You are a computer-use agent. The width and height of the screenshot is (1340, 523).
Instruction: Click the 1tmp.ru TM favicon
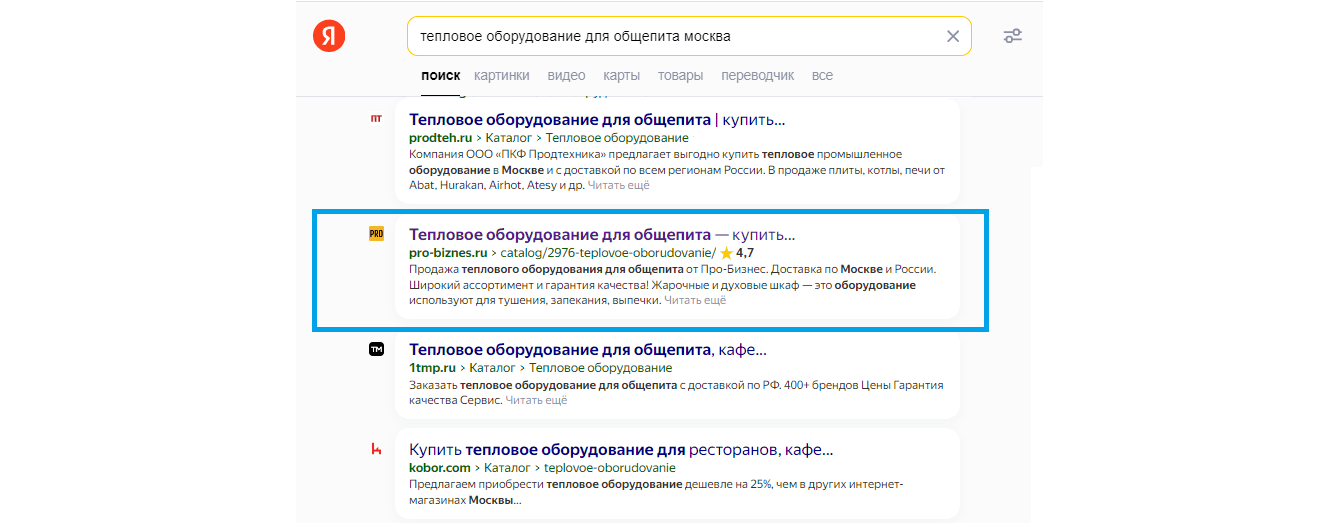click(376, 349)
